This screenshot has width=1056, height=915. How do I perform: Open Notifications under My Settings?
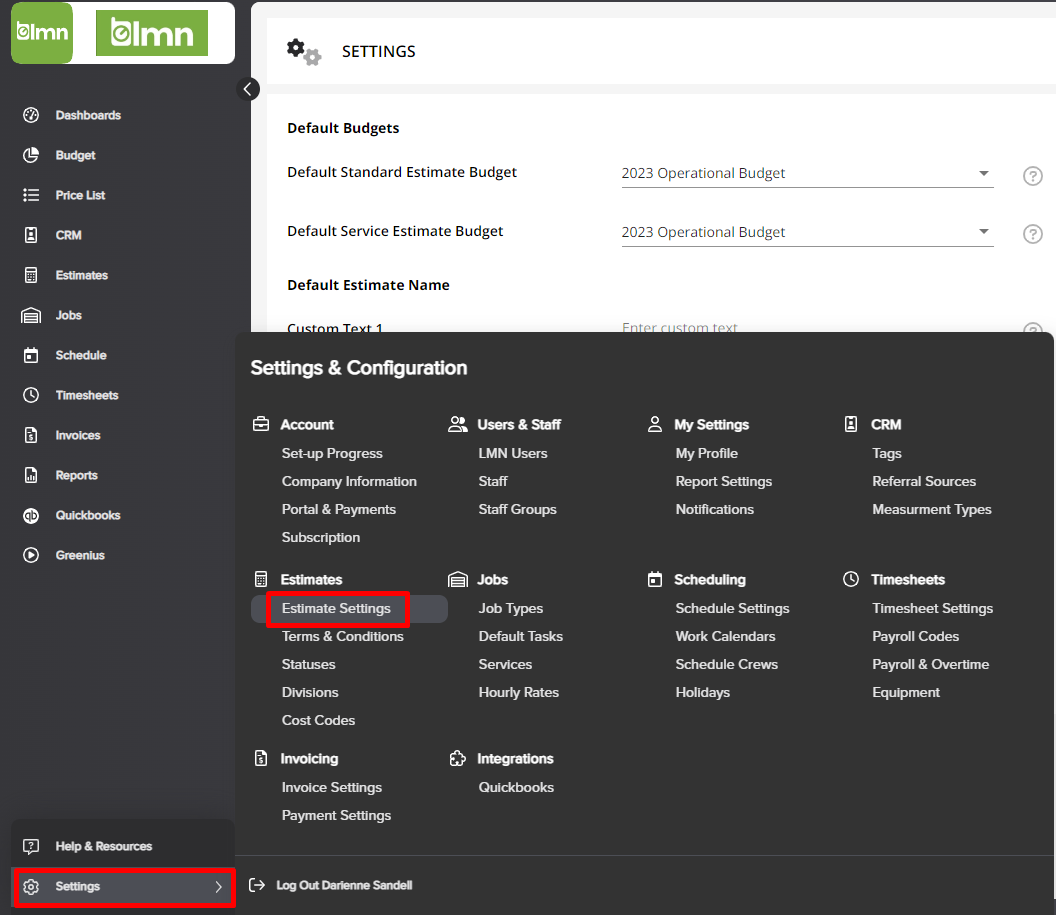pos(715,510)
